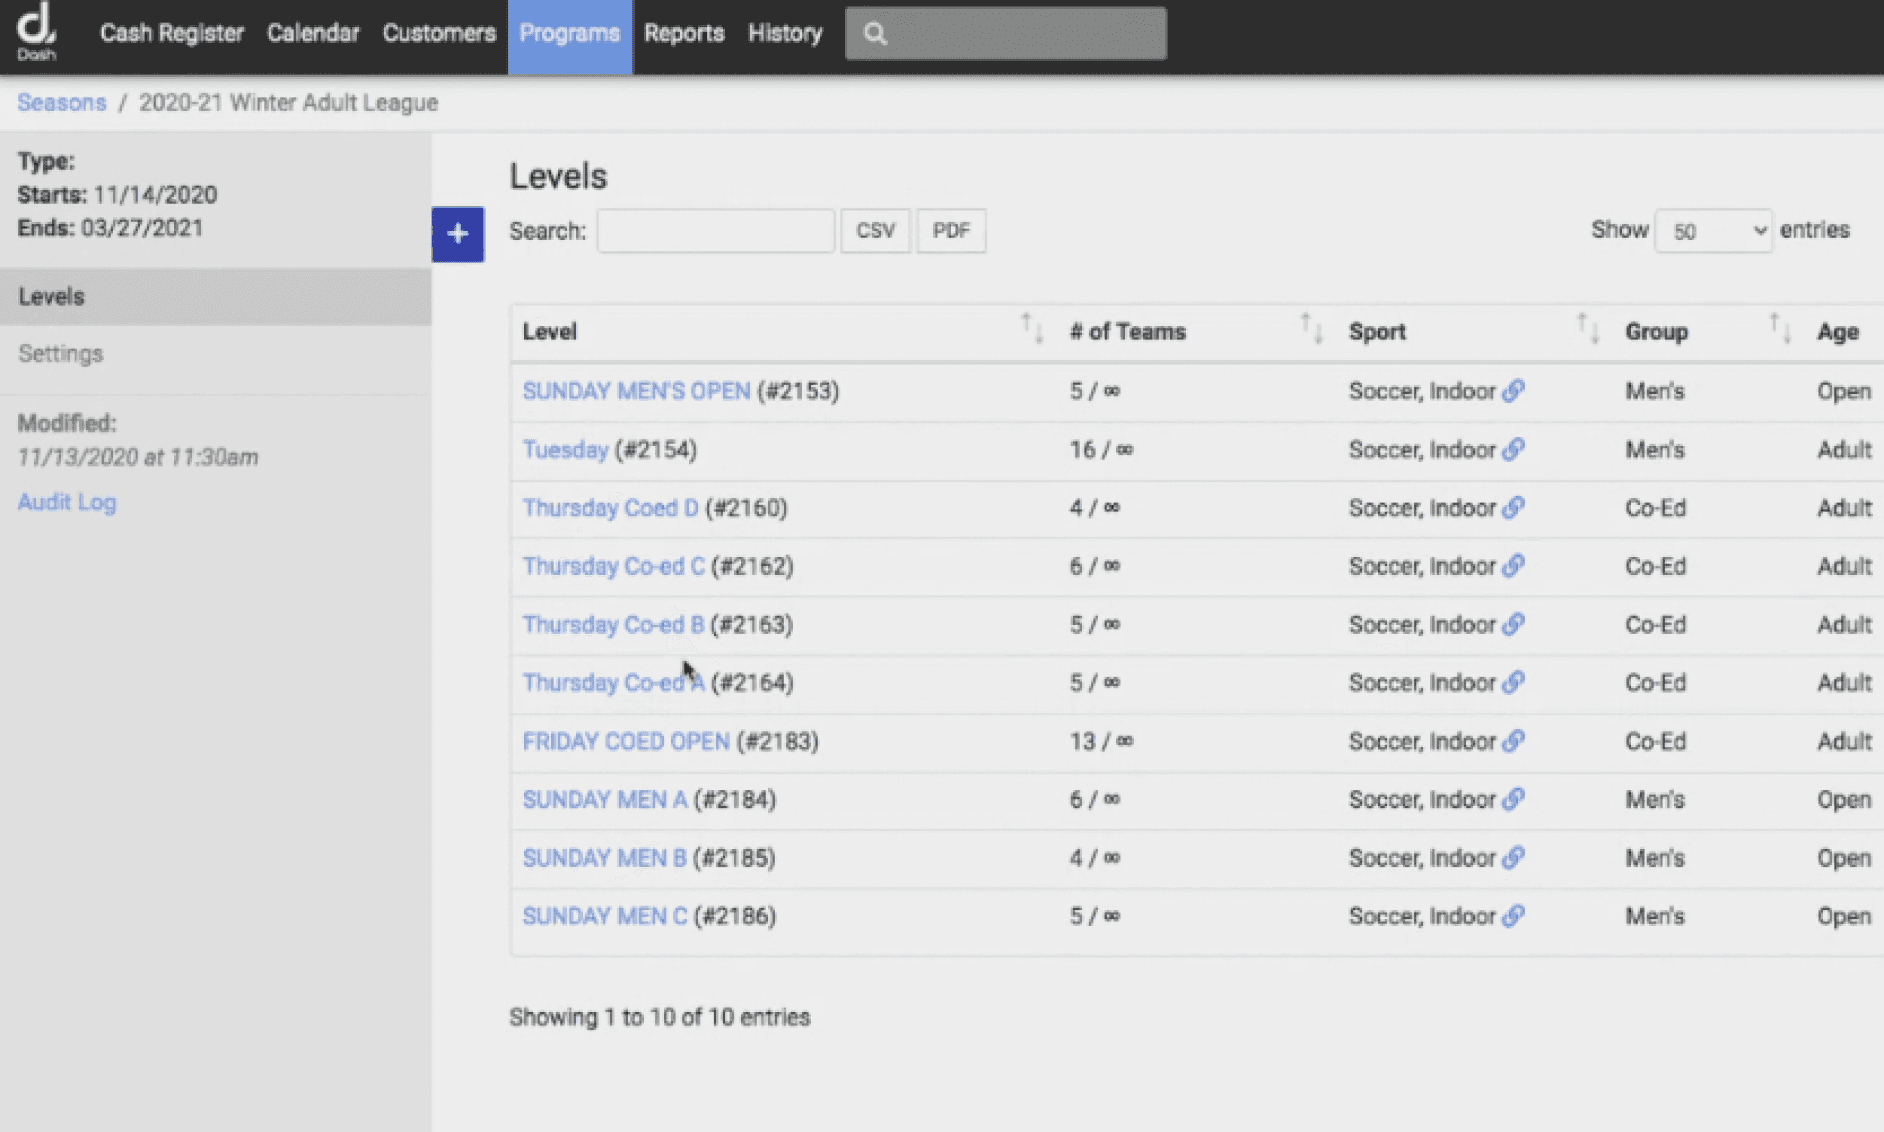Go to Reports in top navigation
This screenshot has width=1884, height=1132.
684,34
